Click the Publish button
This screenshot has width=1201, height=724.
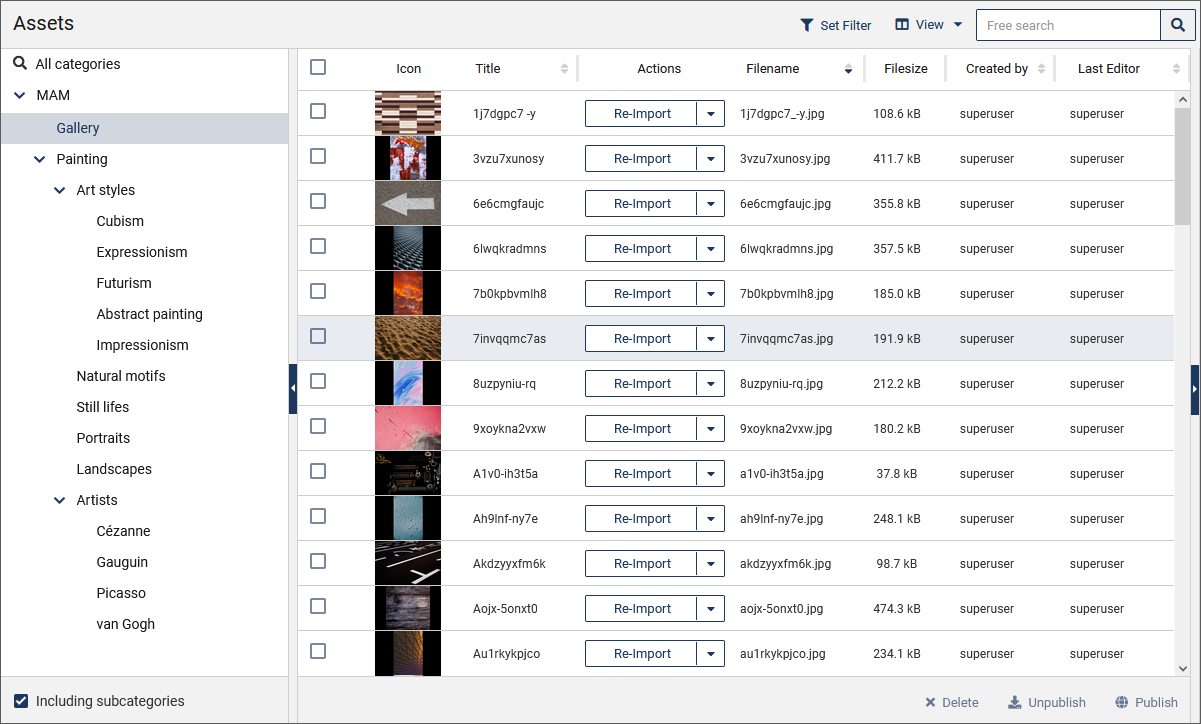click(1147, 702)
